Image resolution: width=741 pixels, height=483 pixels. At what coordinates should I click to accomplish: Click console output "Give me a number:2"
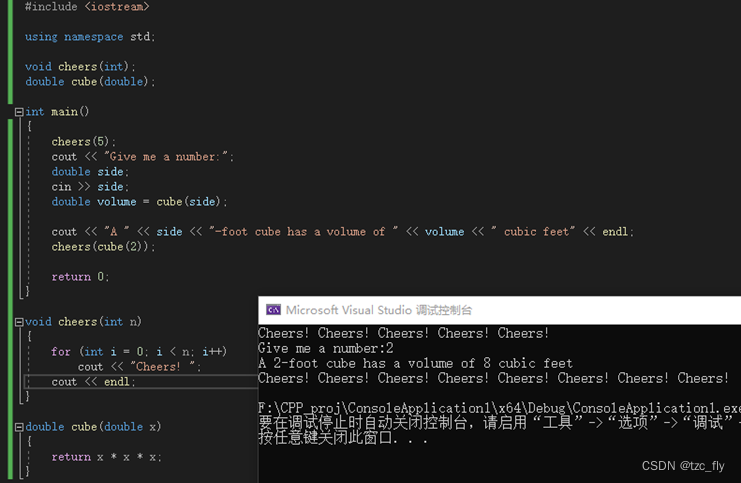[326, 349]
